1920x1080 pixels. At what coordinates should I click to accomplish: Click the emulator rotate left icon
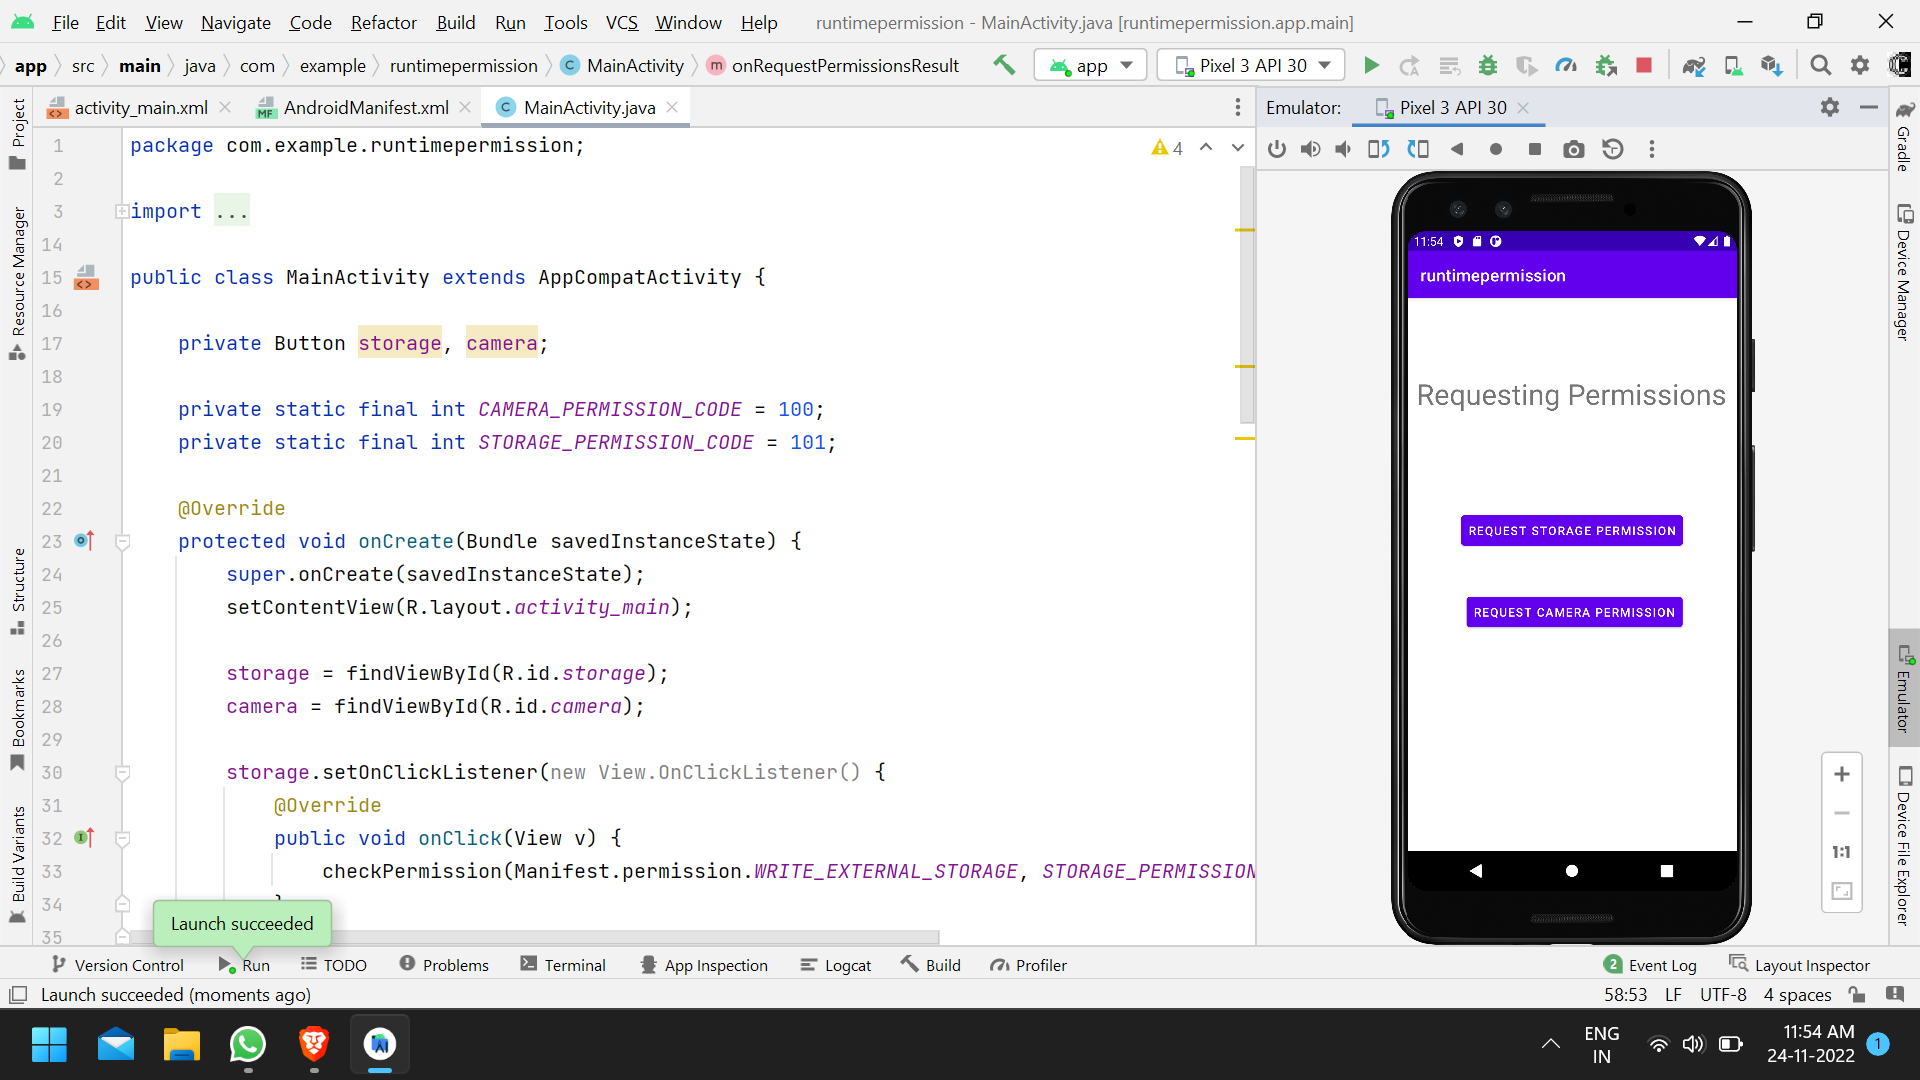[x=1379, y=149]
